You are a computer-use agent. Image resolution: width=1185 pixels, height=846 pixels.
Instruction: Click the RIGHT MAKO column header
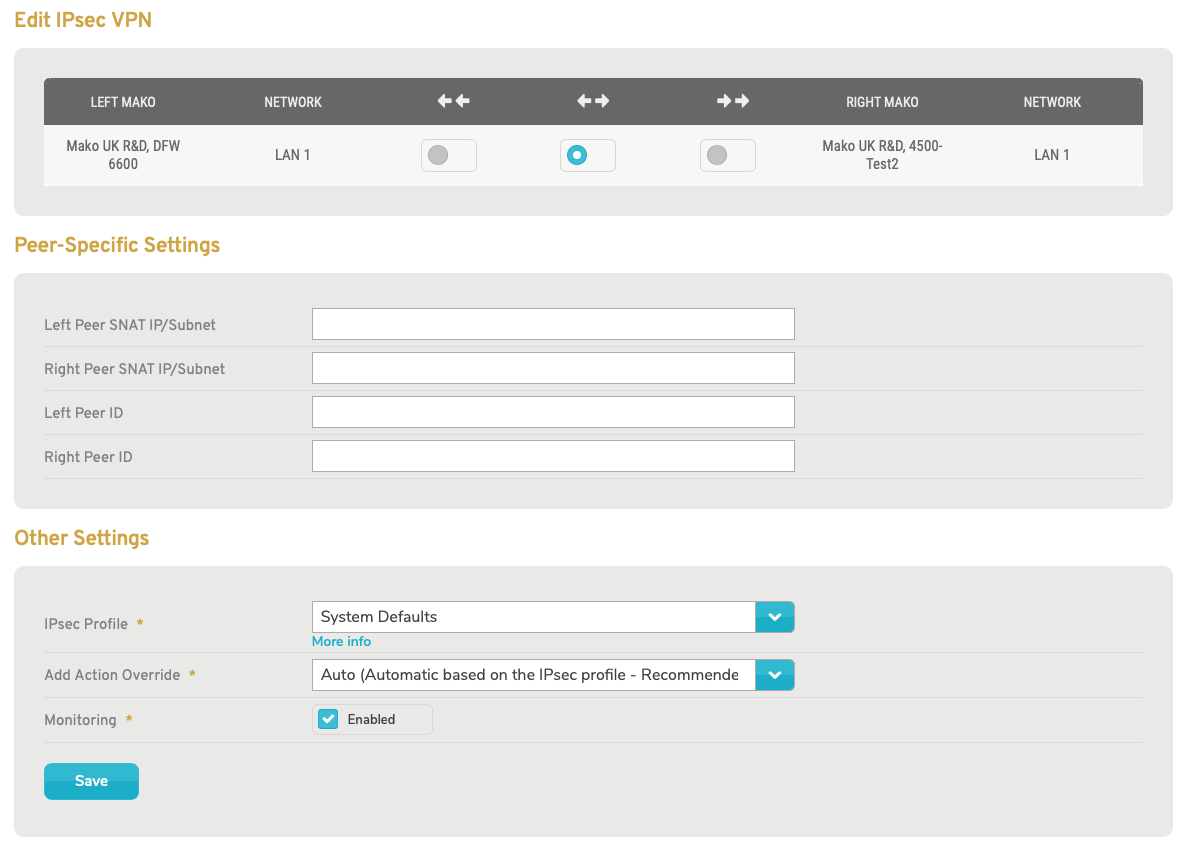point(881,102)
